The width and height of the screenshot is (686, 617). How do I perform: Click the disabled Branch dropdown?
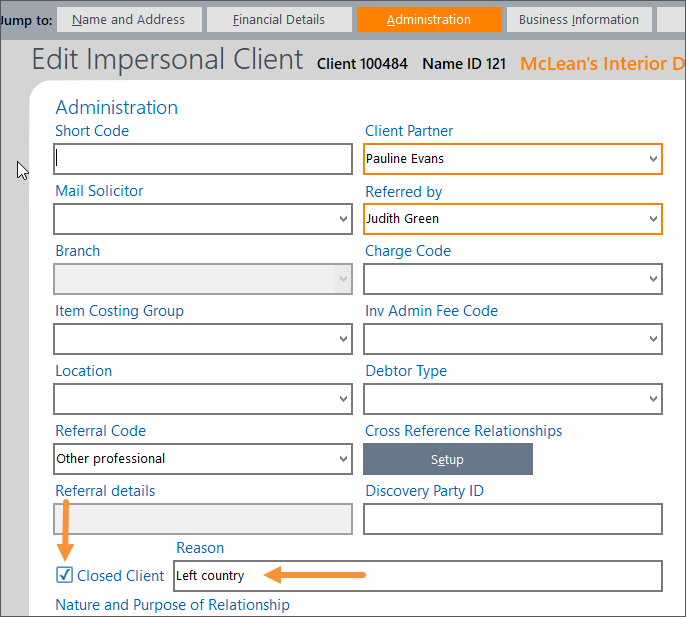202,279
